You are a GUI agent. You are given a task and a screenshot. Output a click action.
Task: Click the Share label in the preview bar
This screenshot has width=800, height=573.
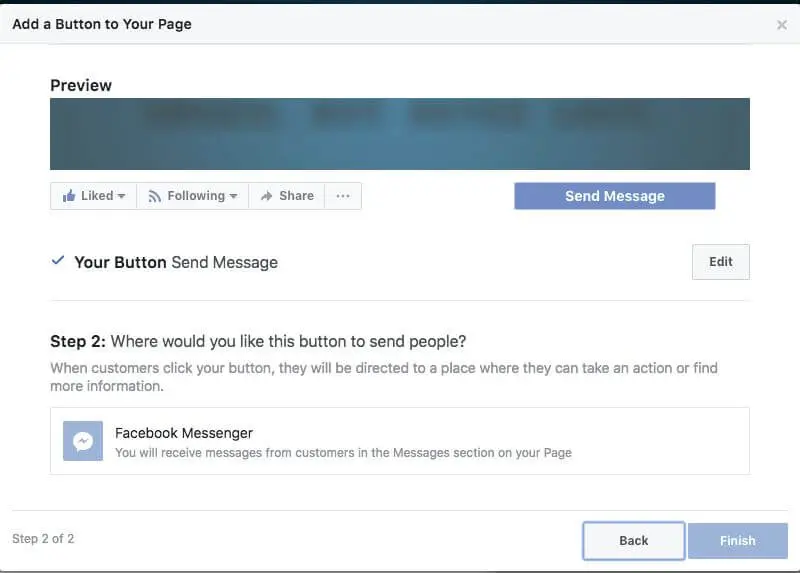[296, 196]
